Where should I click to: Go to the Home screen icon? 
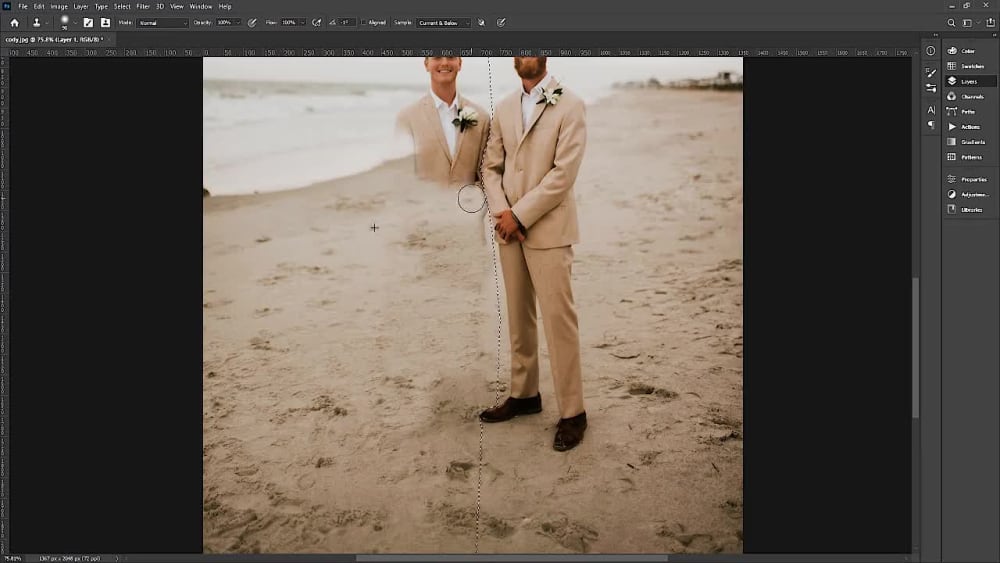[14, 22]
